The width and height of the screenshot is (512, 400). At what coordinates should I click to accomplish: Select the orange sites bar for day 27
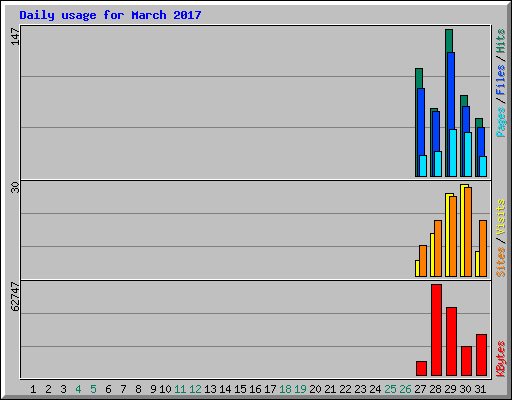pos(423,261)
